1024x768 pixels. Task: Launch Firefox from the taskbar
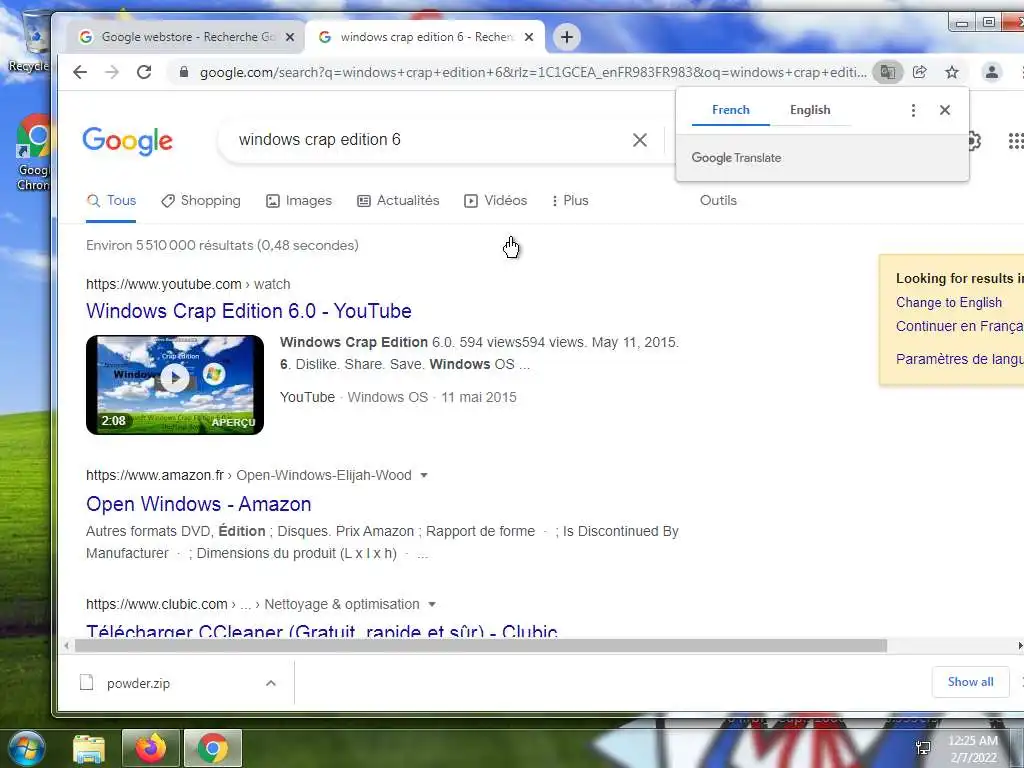150,748
